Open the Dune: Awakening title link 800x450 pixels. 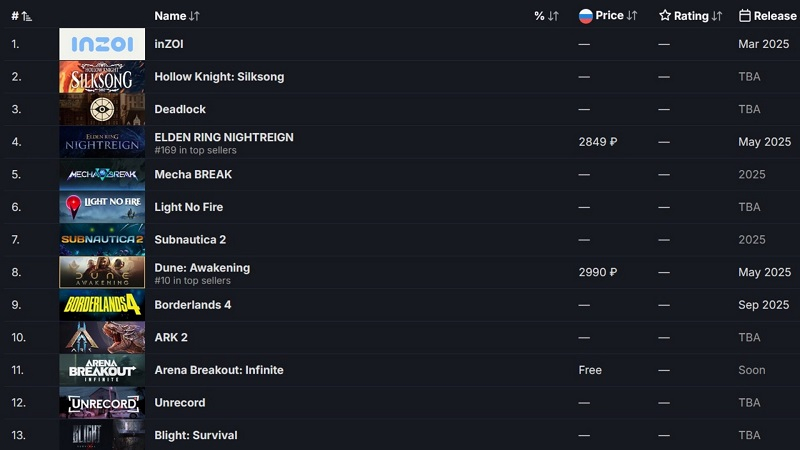coord(202,268)
